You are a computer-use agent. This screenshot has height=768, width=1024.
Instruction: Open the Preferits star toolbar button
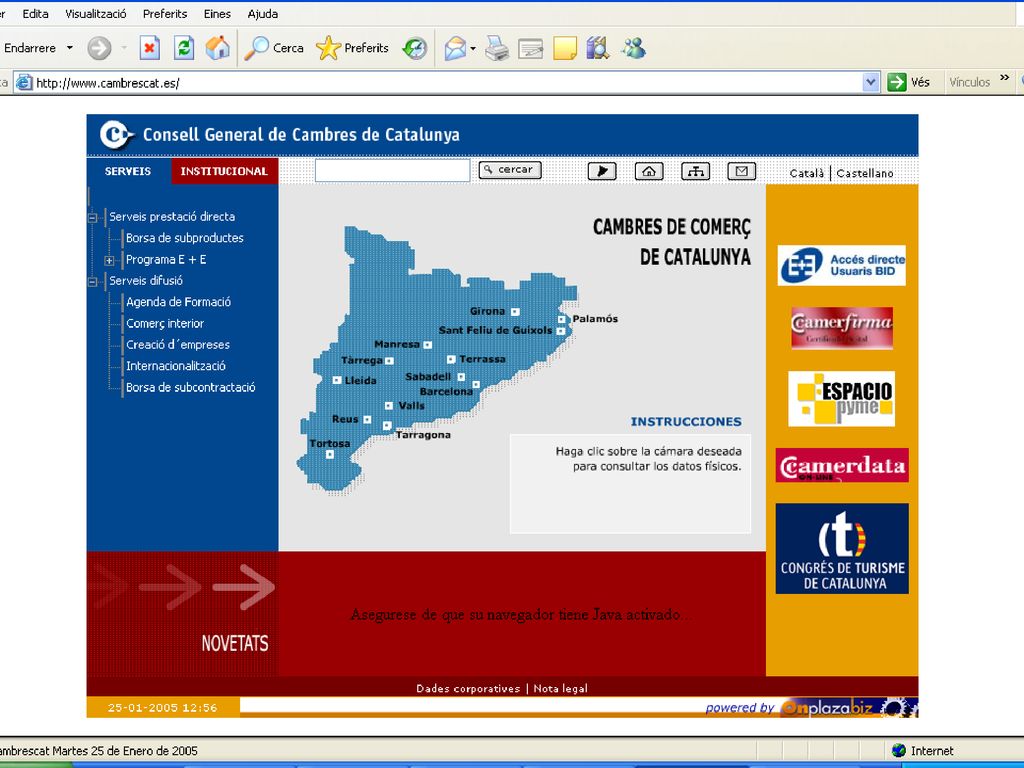(x=352, y=48)
